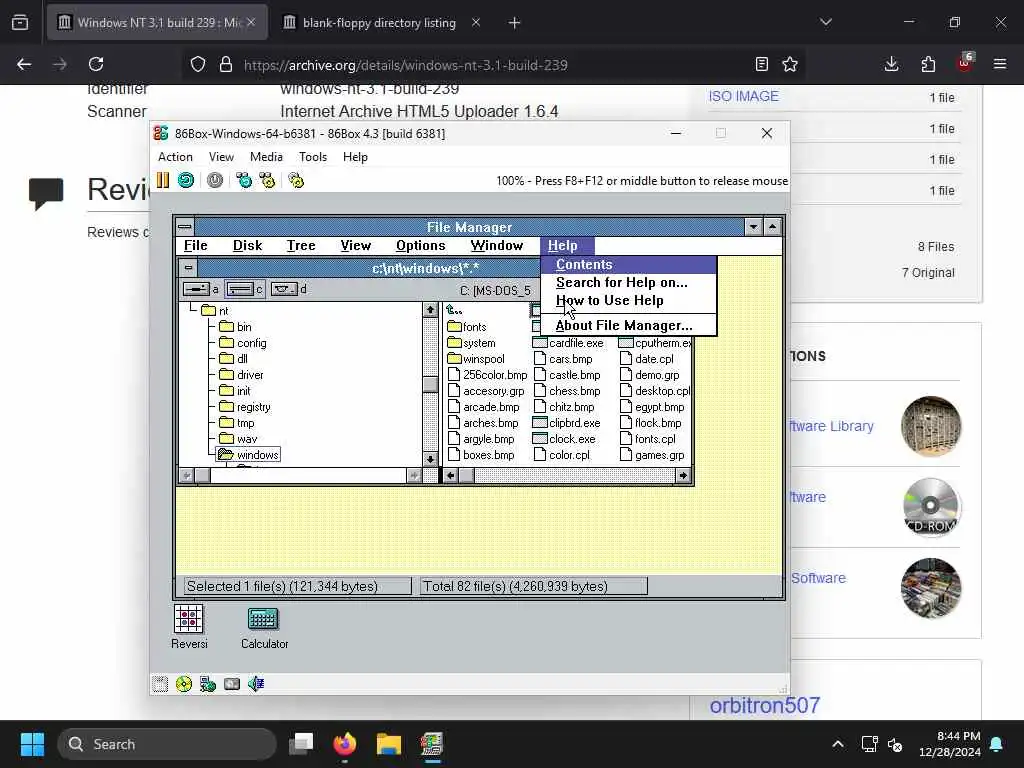Click the ISO IMAGE download link

coord(743,96)
